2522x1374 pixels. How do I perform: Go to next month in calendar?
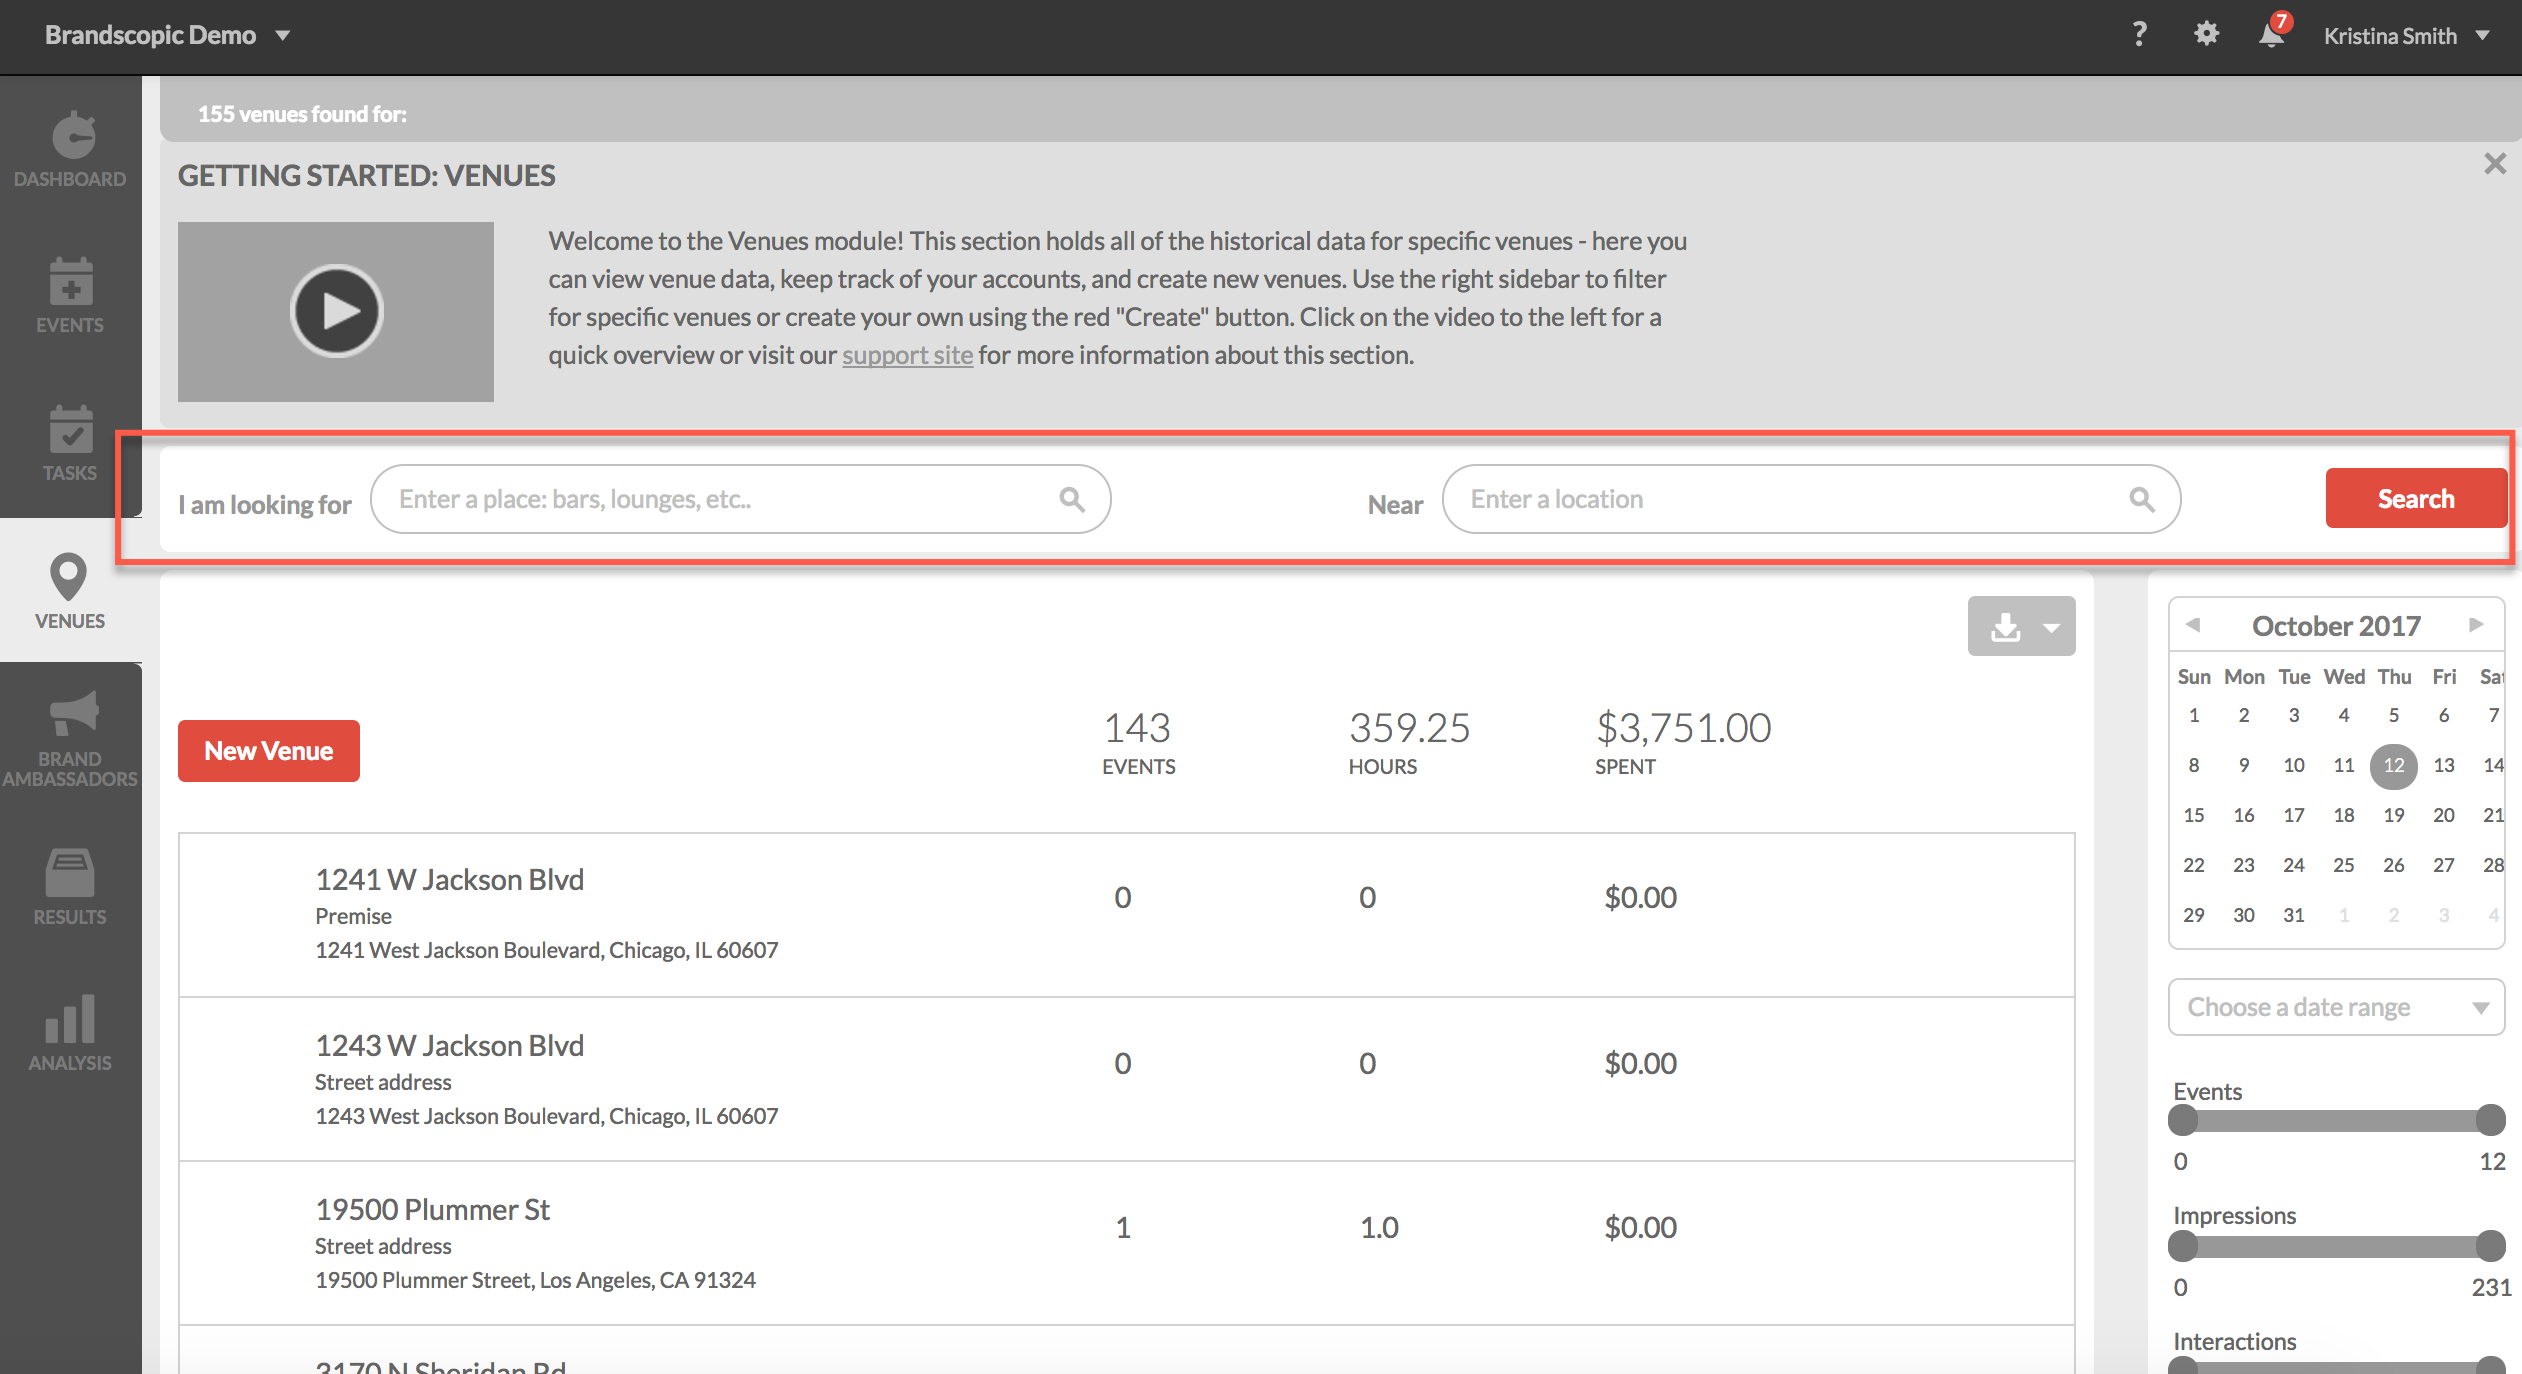point(2476,625)
